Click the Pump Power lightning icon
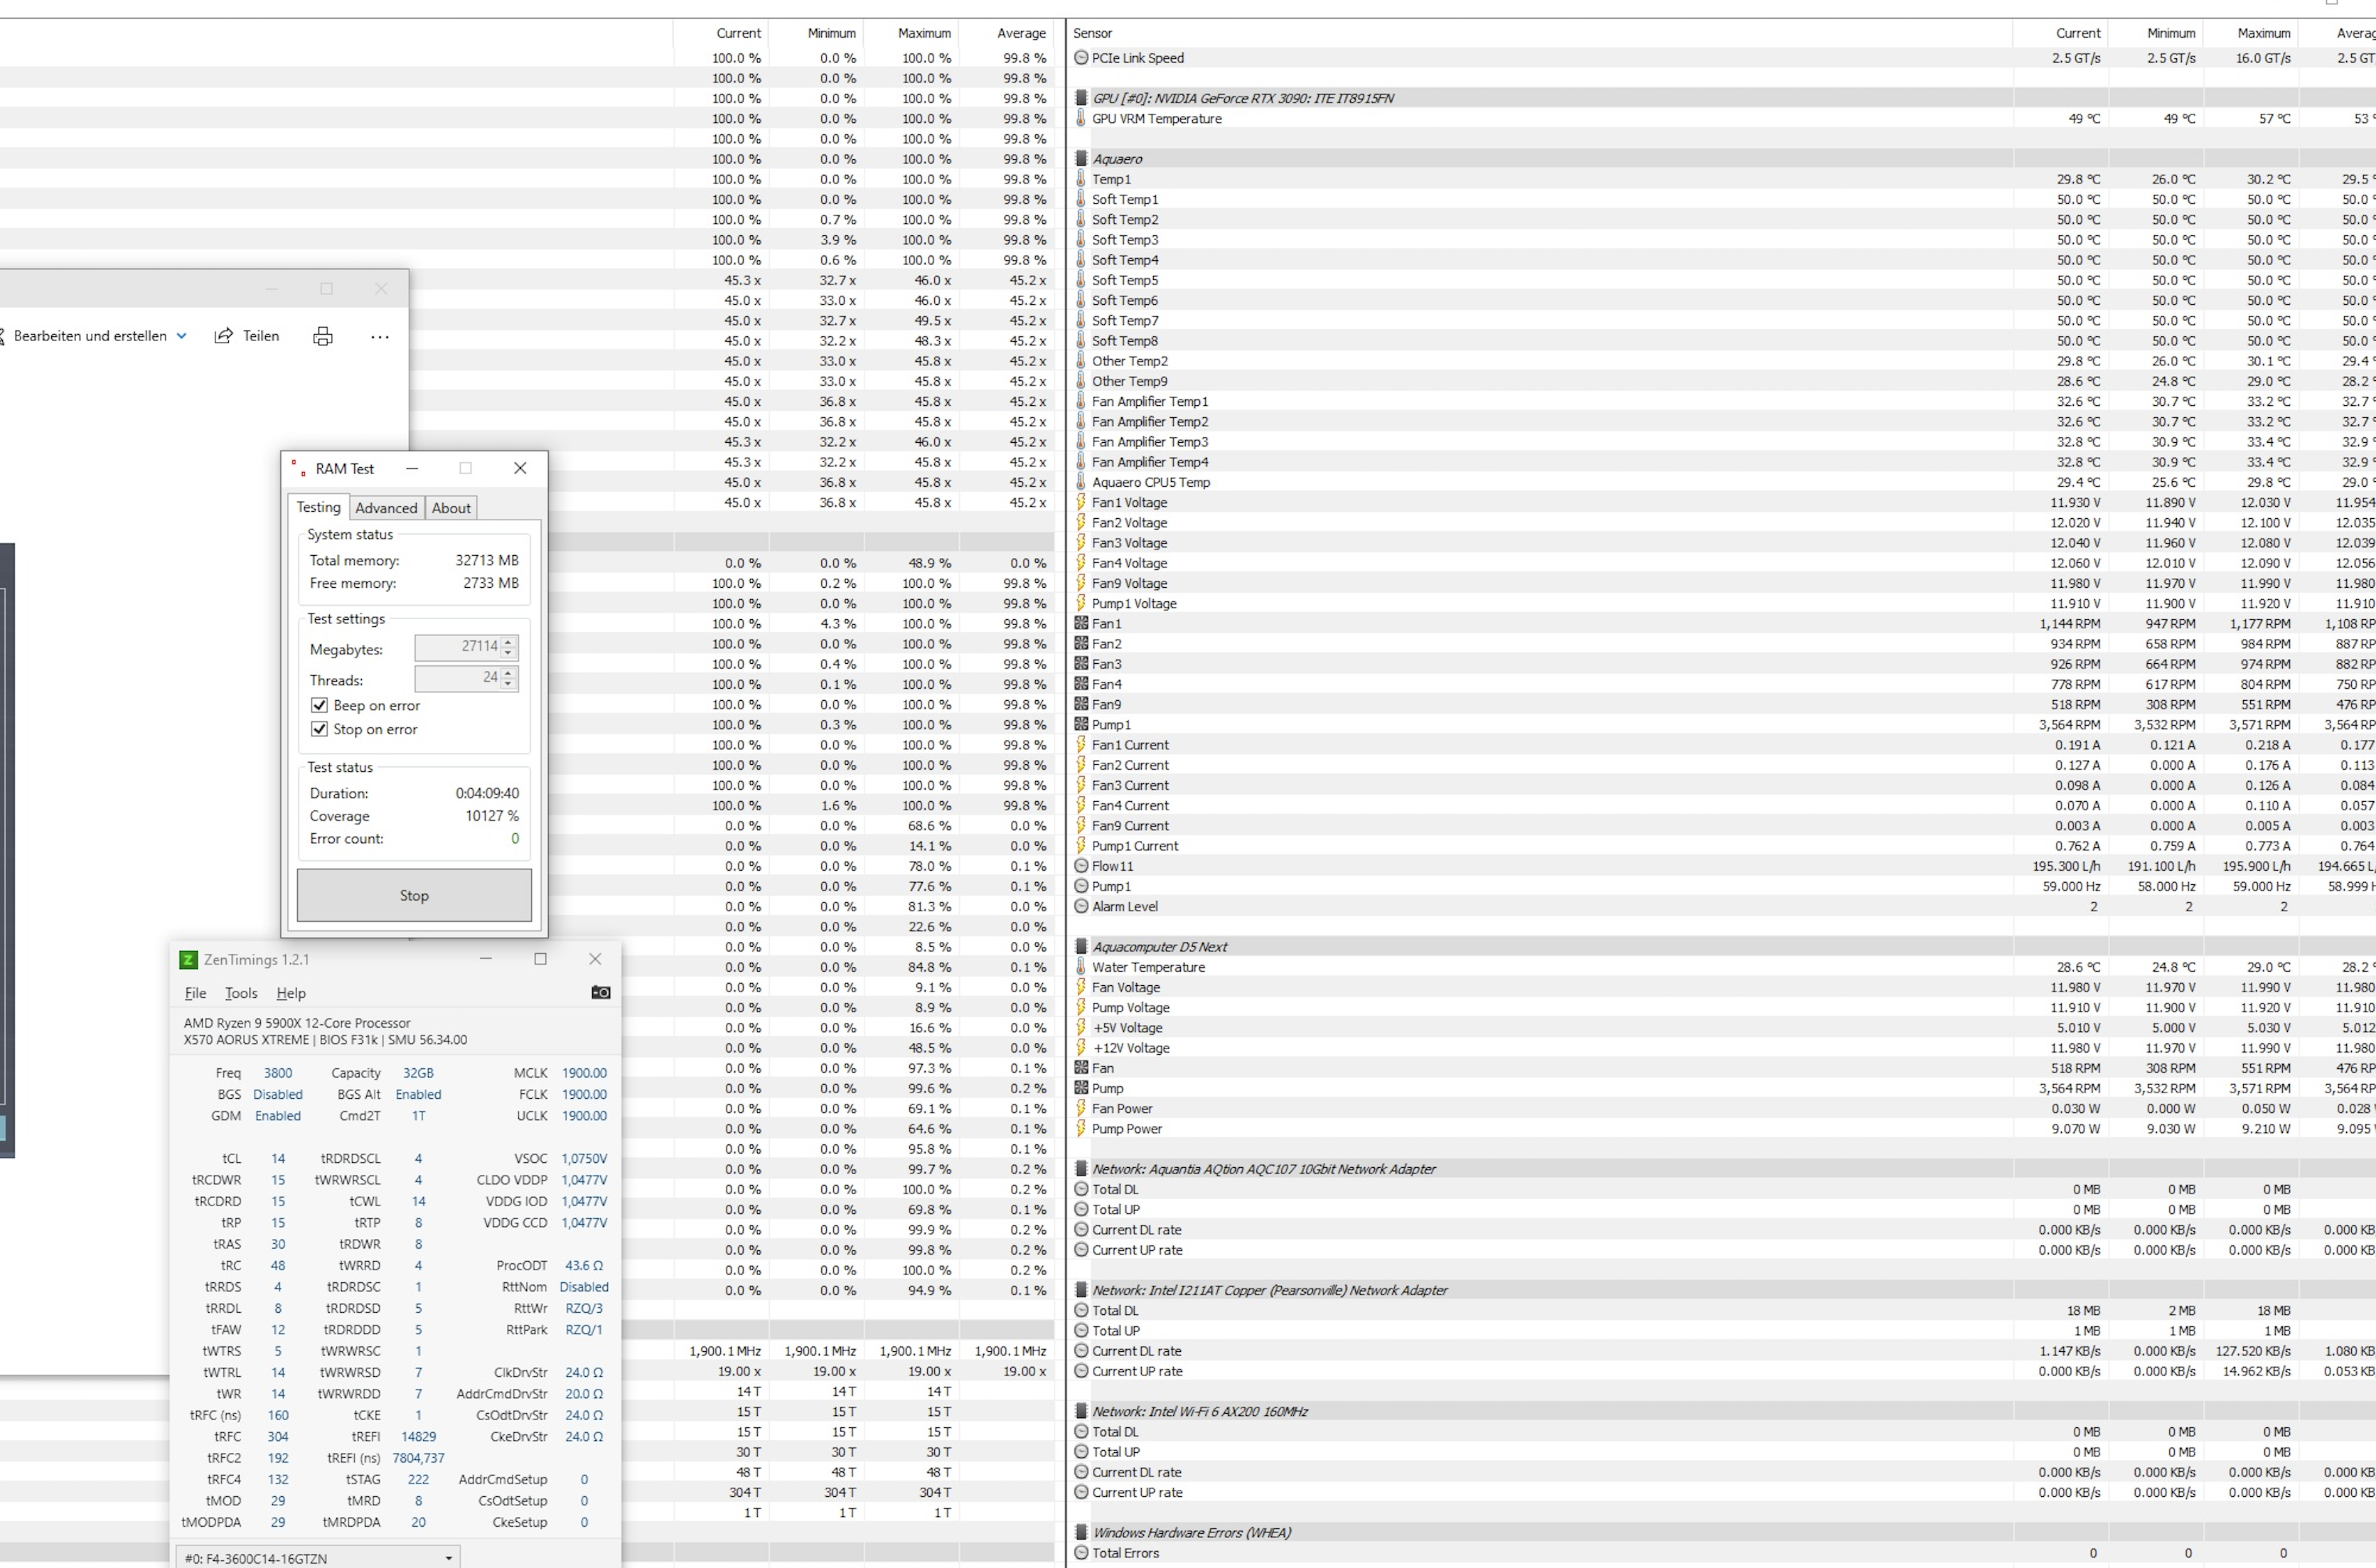 [x=1081, y=1129]
